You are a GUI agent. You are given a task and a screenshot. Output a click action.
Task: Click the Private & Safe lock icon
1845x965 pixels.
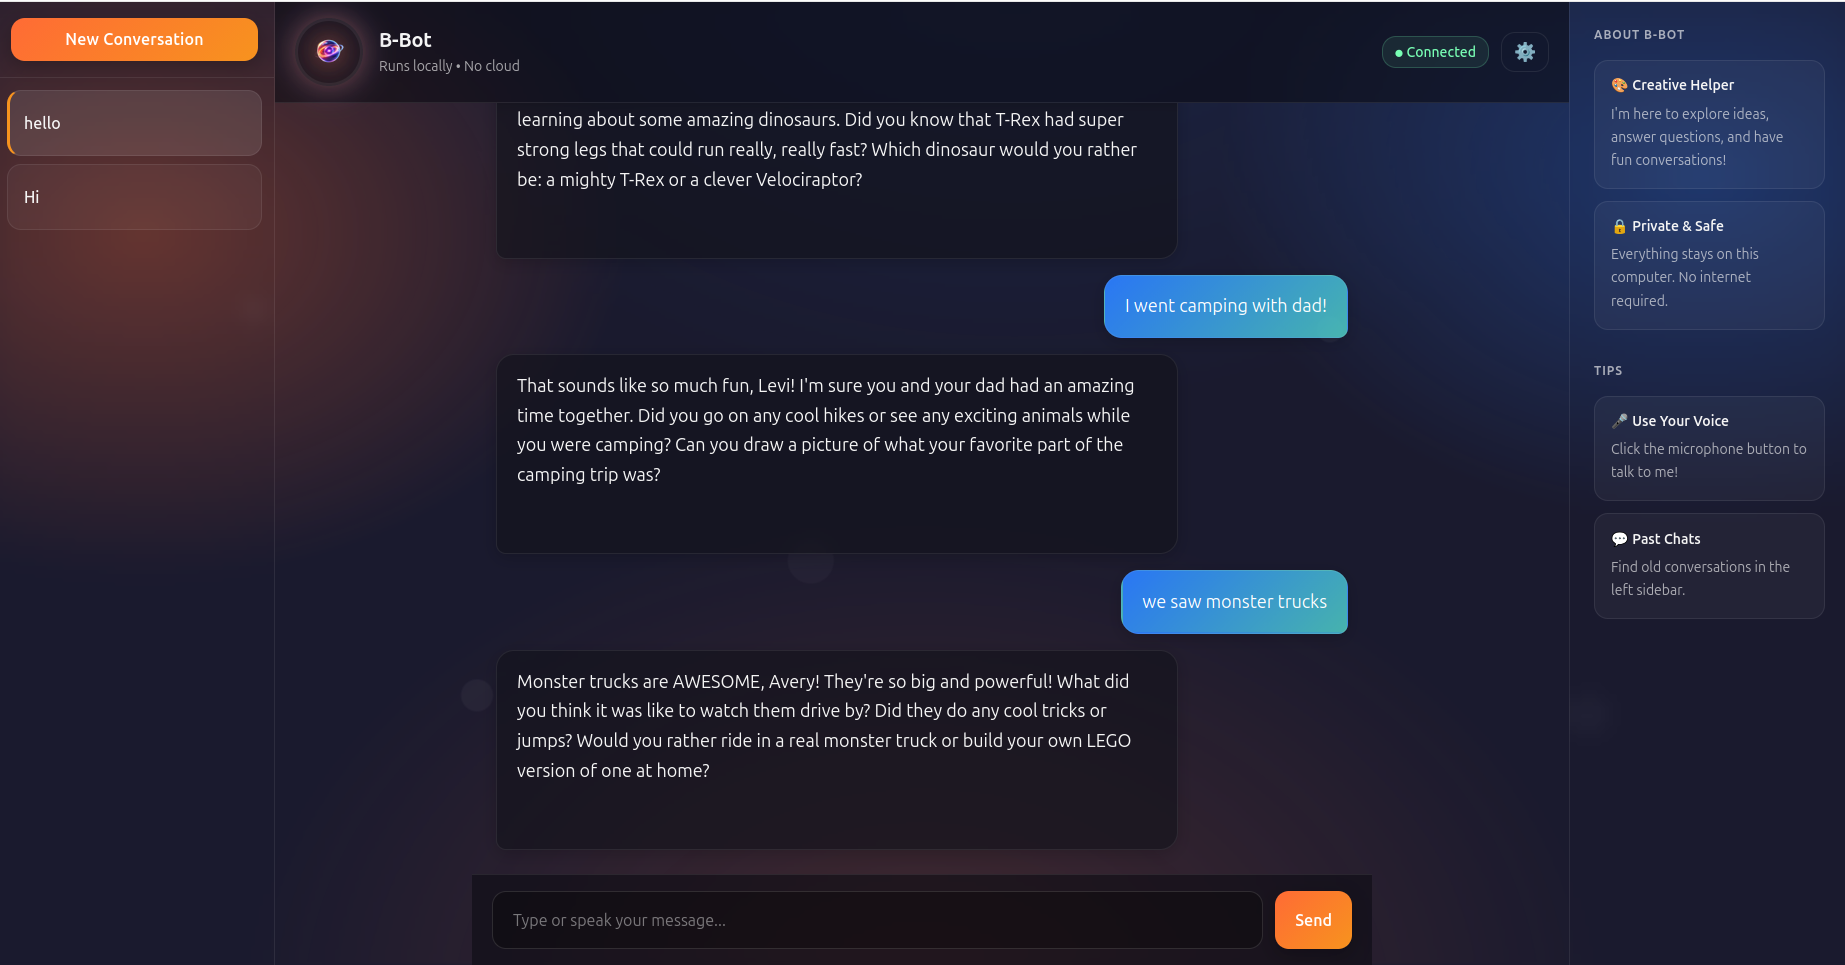click(1618, 225)
